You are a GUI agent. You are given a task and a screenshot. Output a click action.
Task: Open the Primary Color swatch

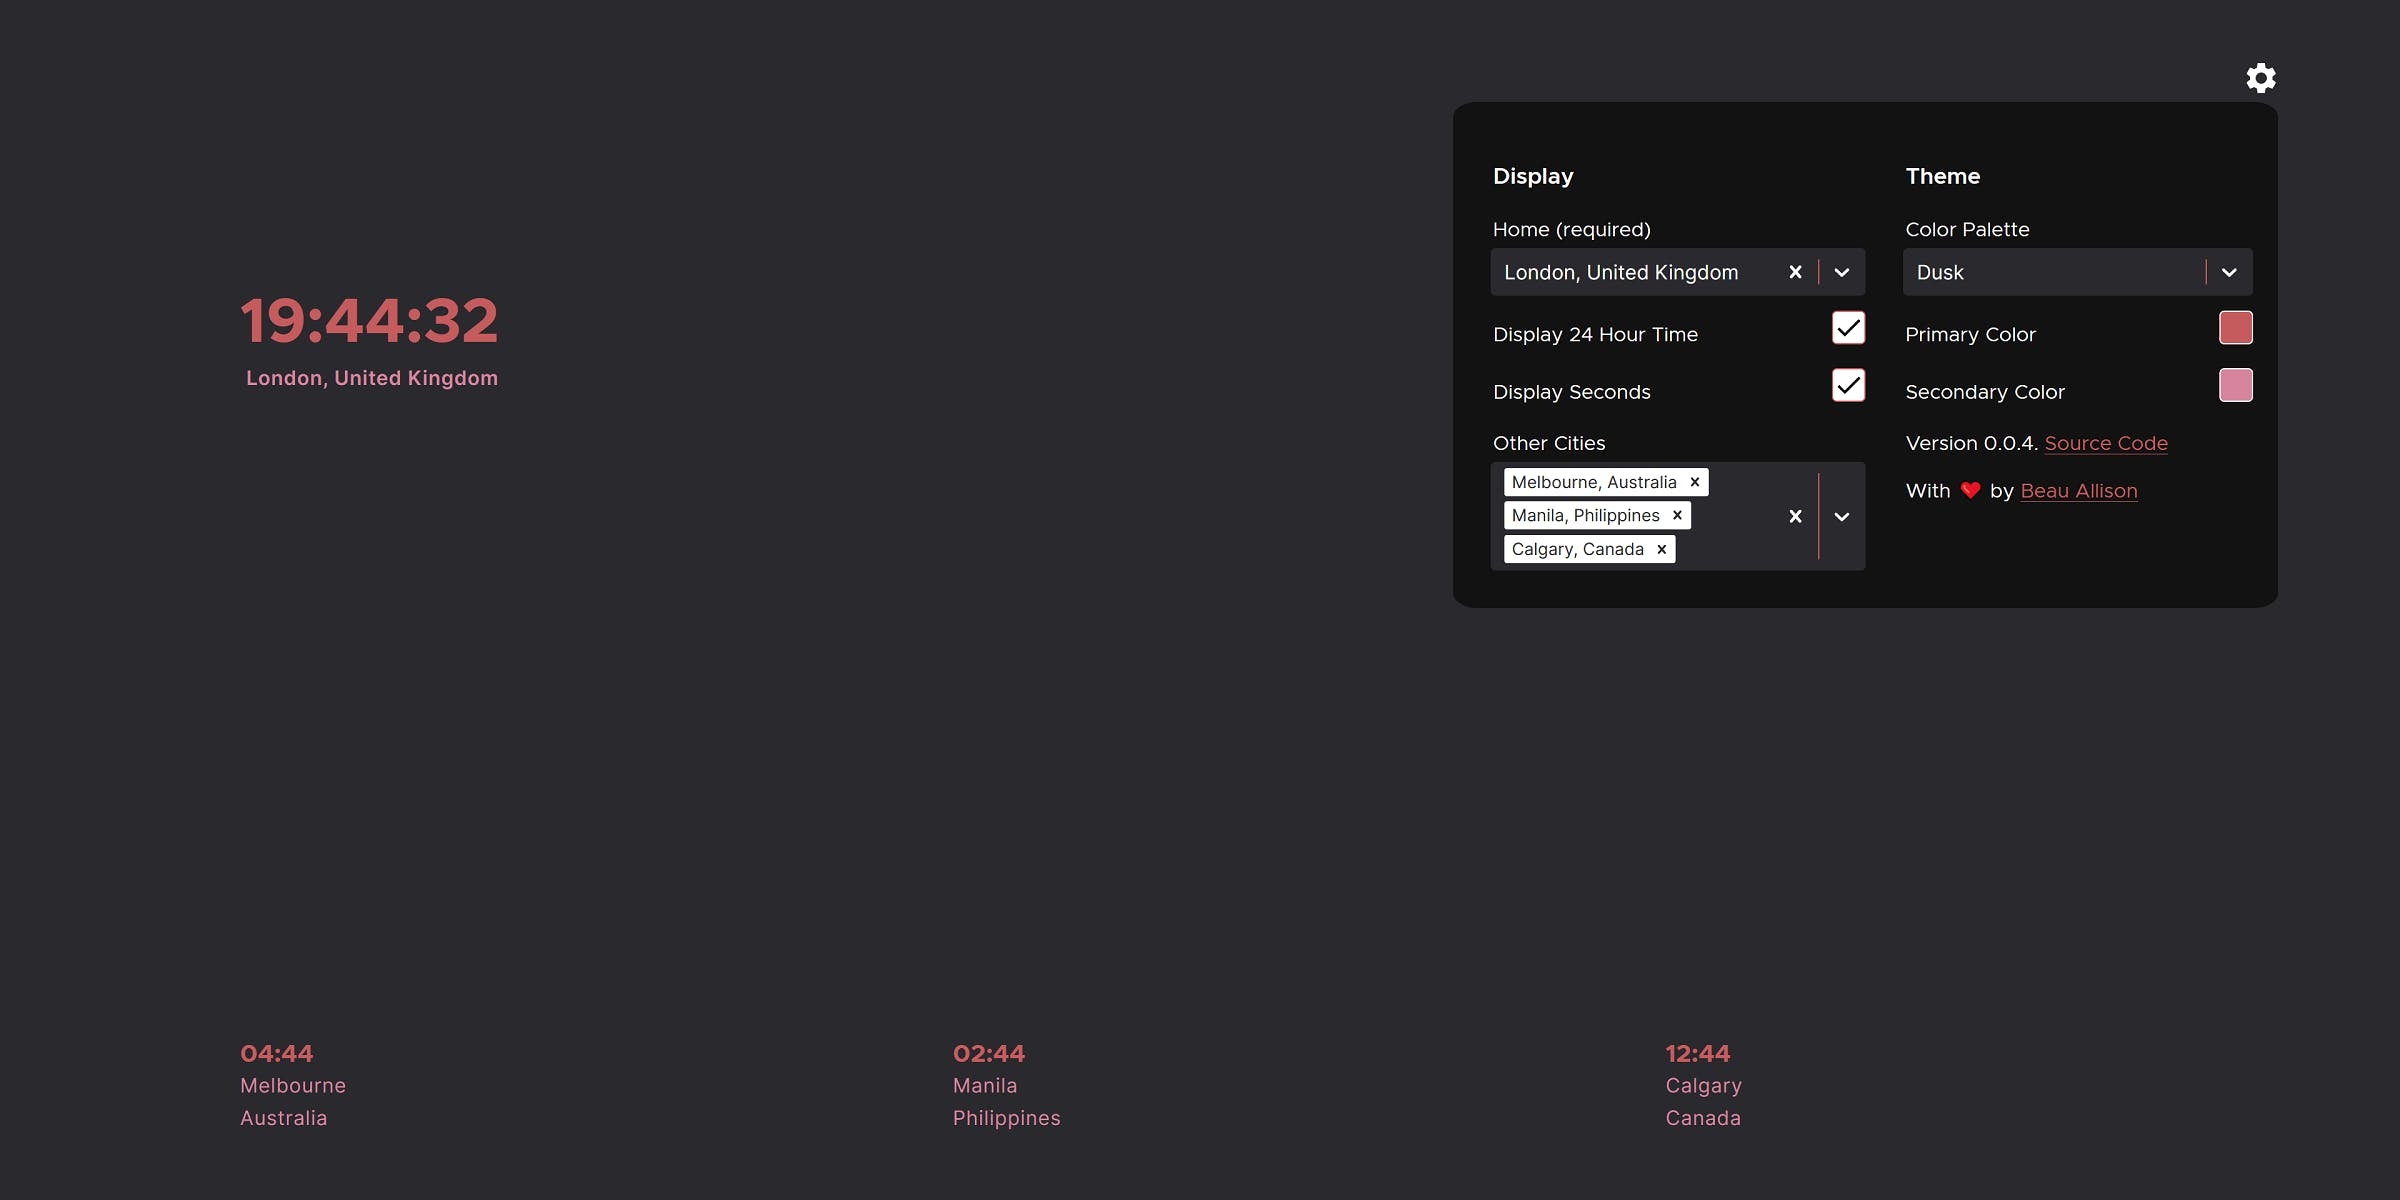pyautogui.click(x=2235, y=327)
